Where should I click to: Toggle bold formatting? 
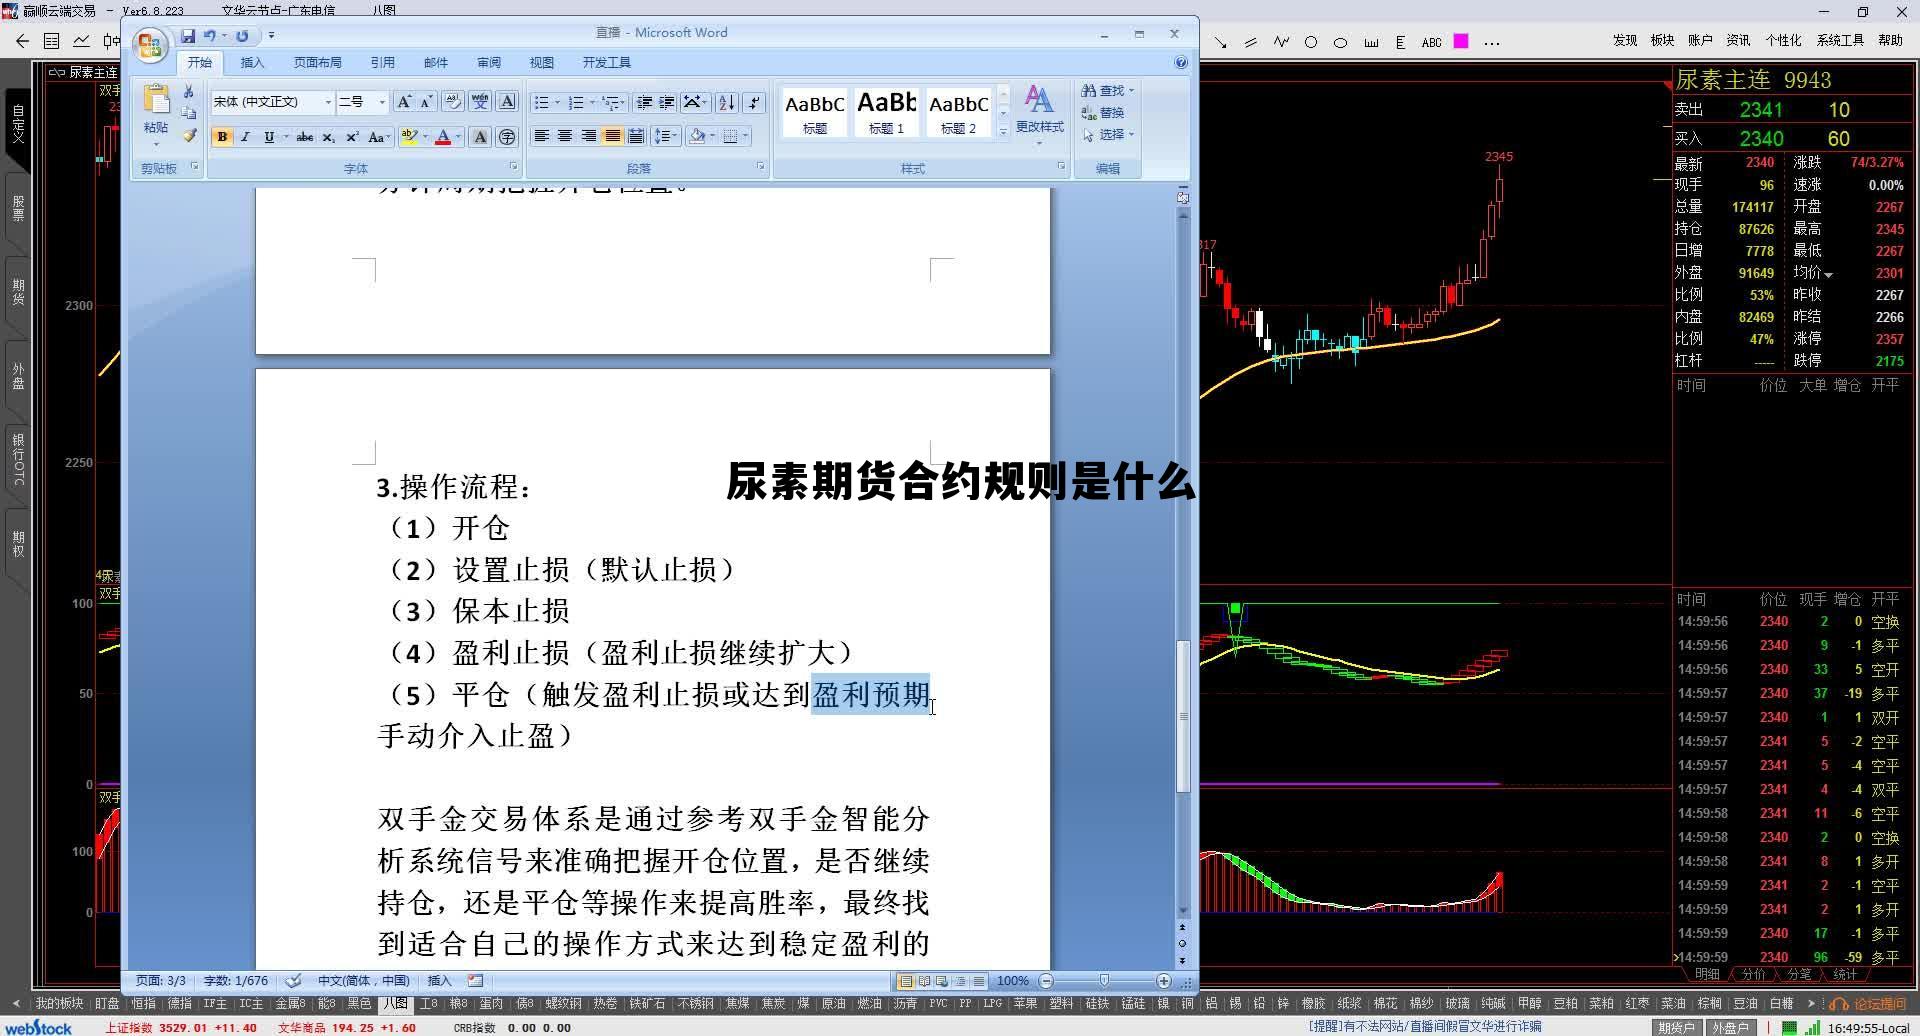point(223,137)
